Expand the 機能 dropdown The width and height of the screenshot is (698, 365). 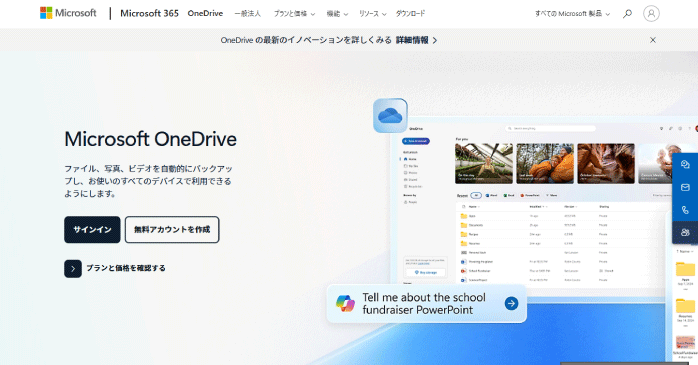pos(337,14)
